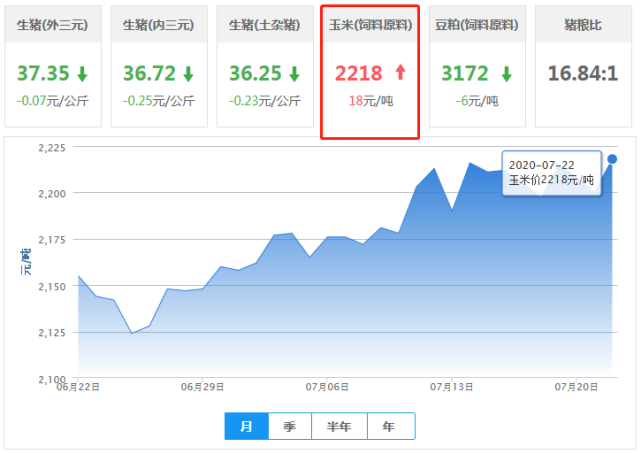The width and height of the screenshot is (641, 454).
Task: Click the -0.23元/公斤 change text
Action: (265, 101)
